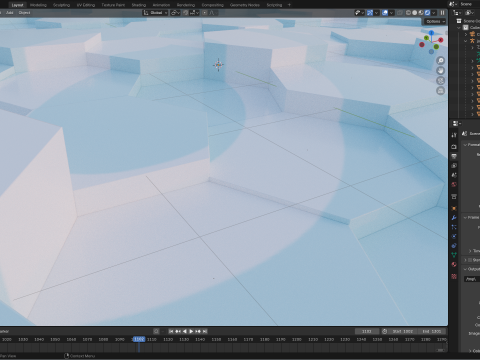Open the pivot point dropdown
The width and height of the screenshot is (480, 360).
pos(175,13)
